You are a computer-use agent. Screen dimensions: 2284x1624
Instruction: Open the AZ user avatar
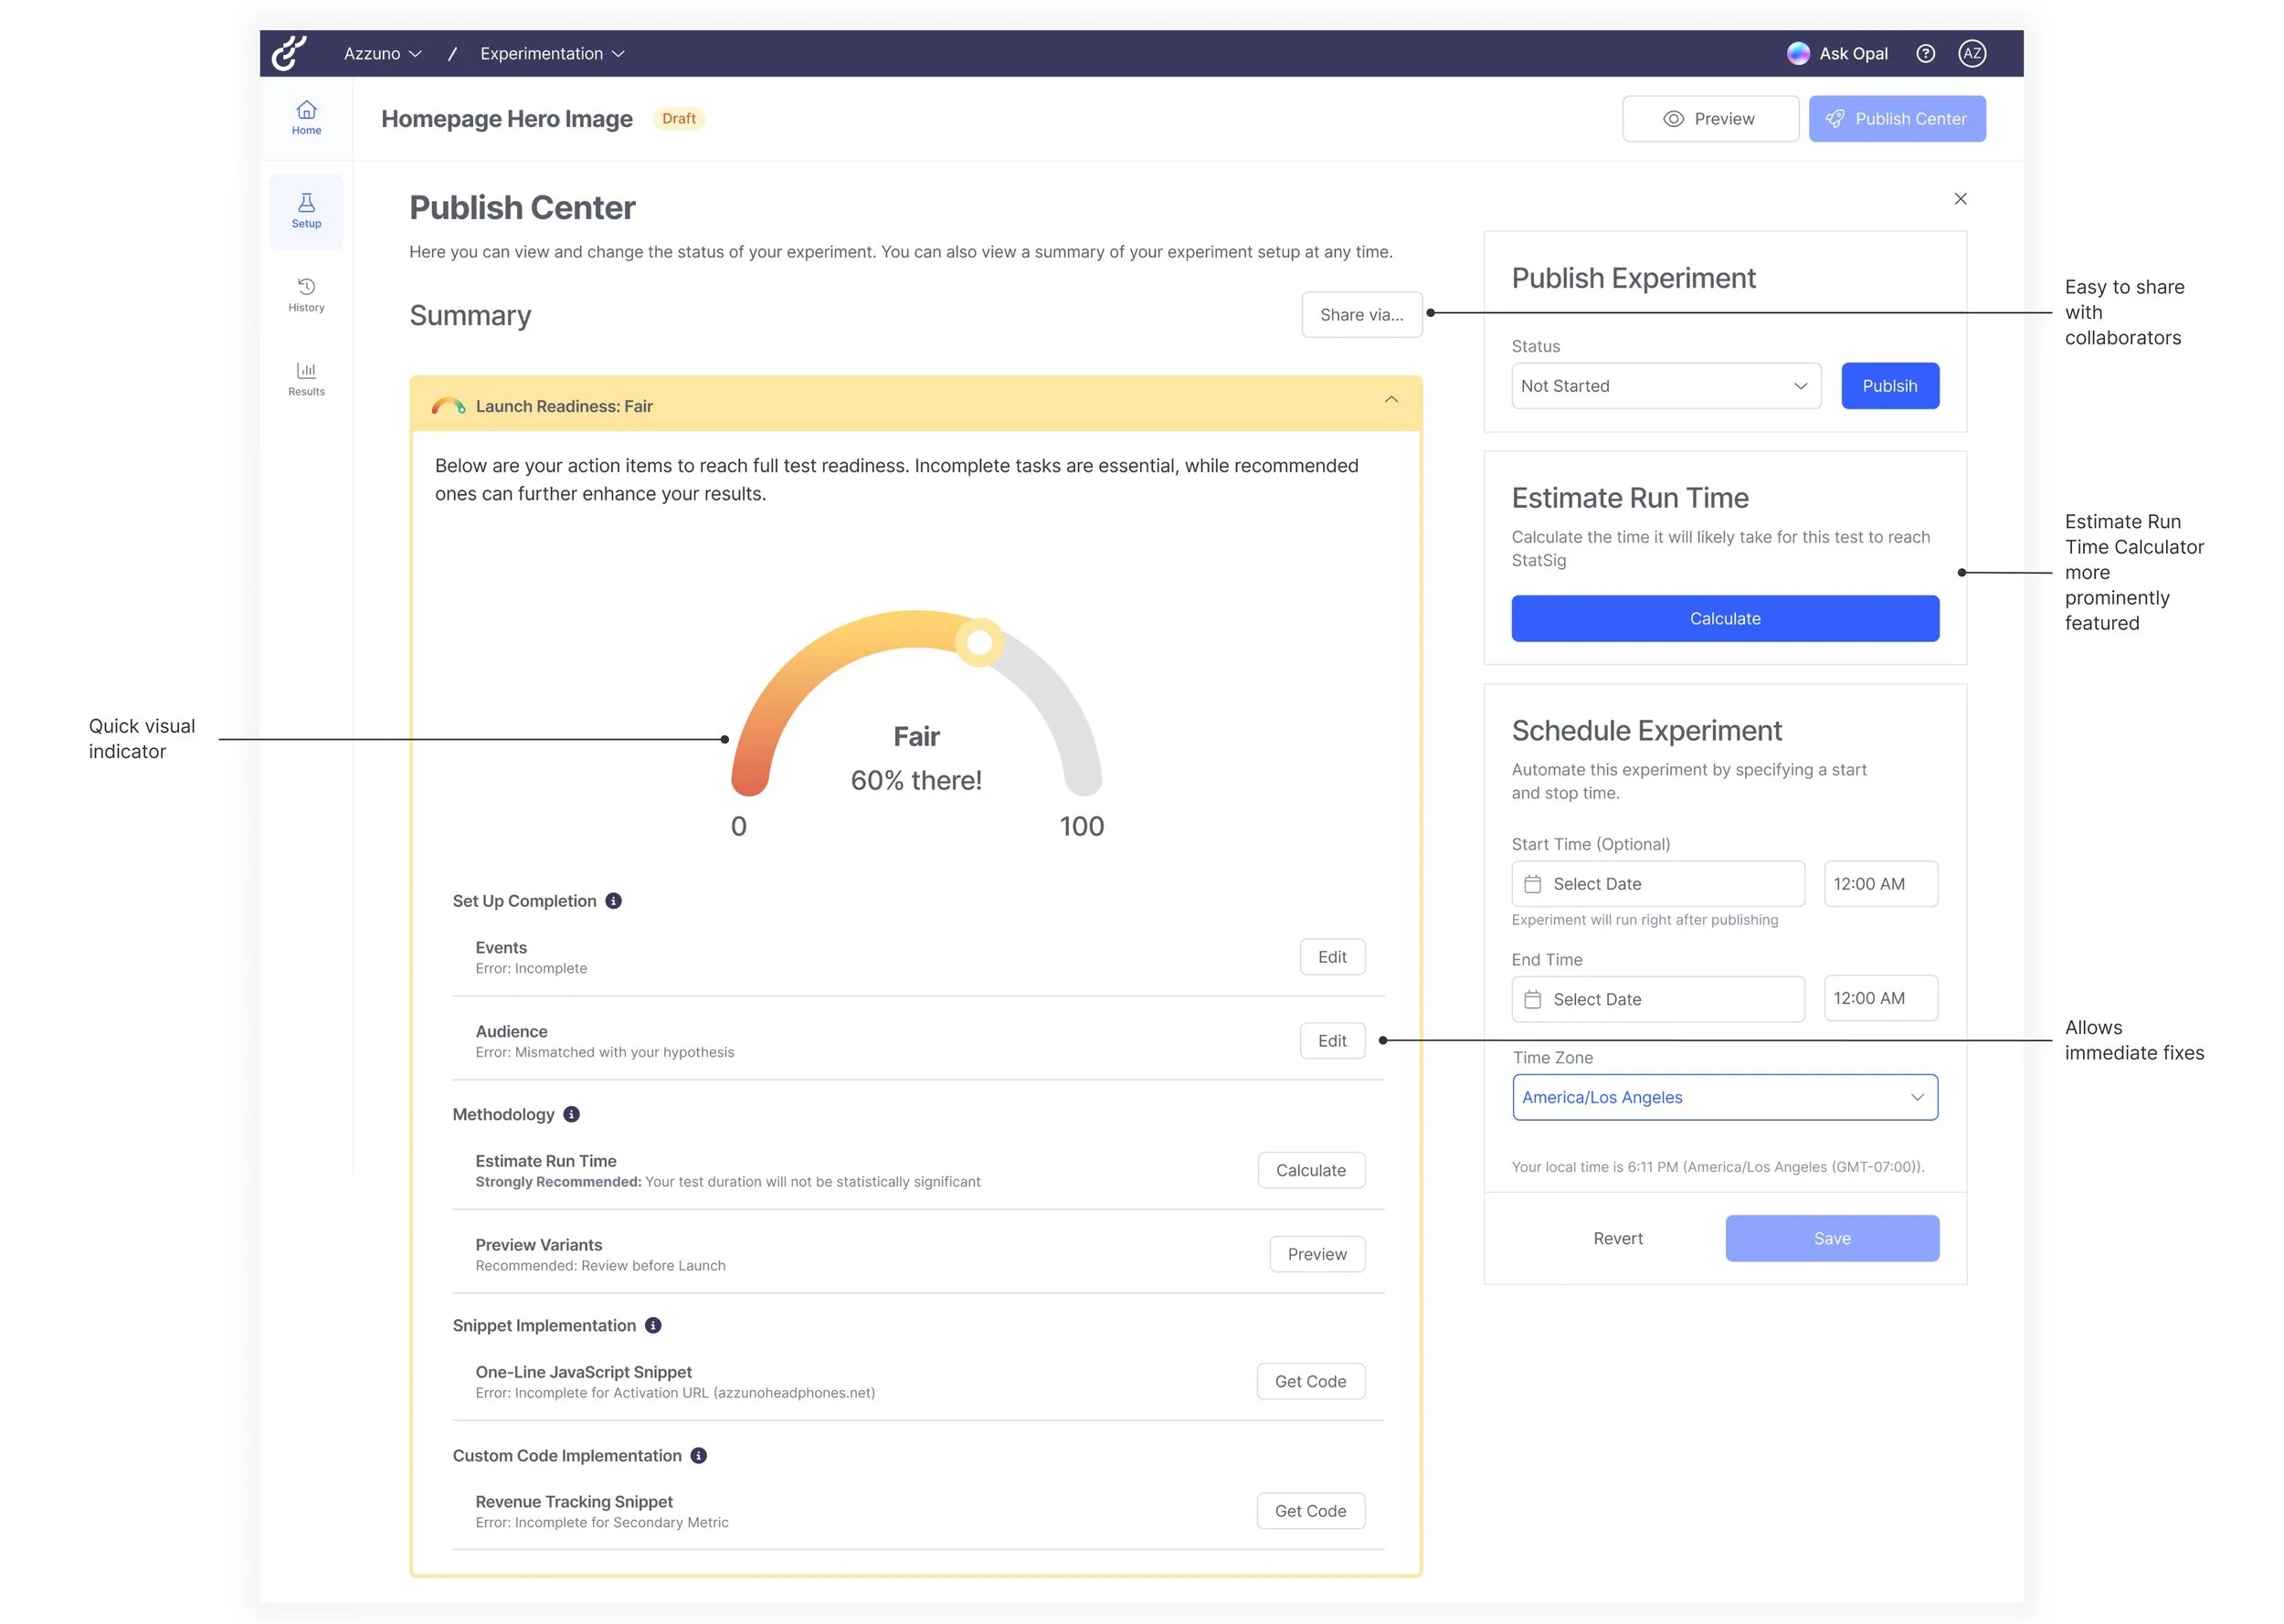(1971, 54)
